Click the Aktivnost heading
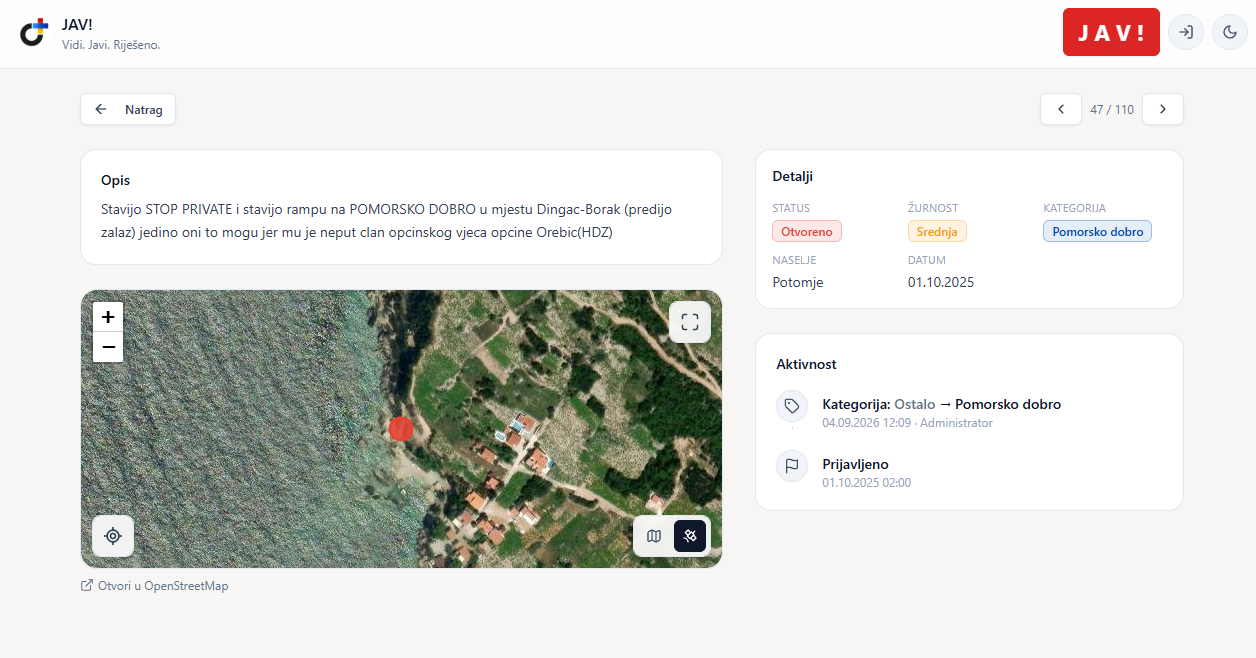This screenshot has width=1256, height=658. pos(806,364)
